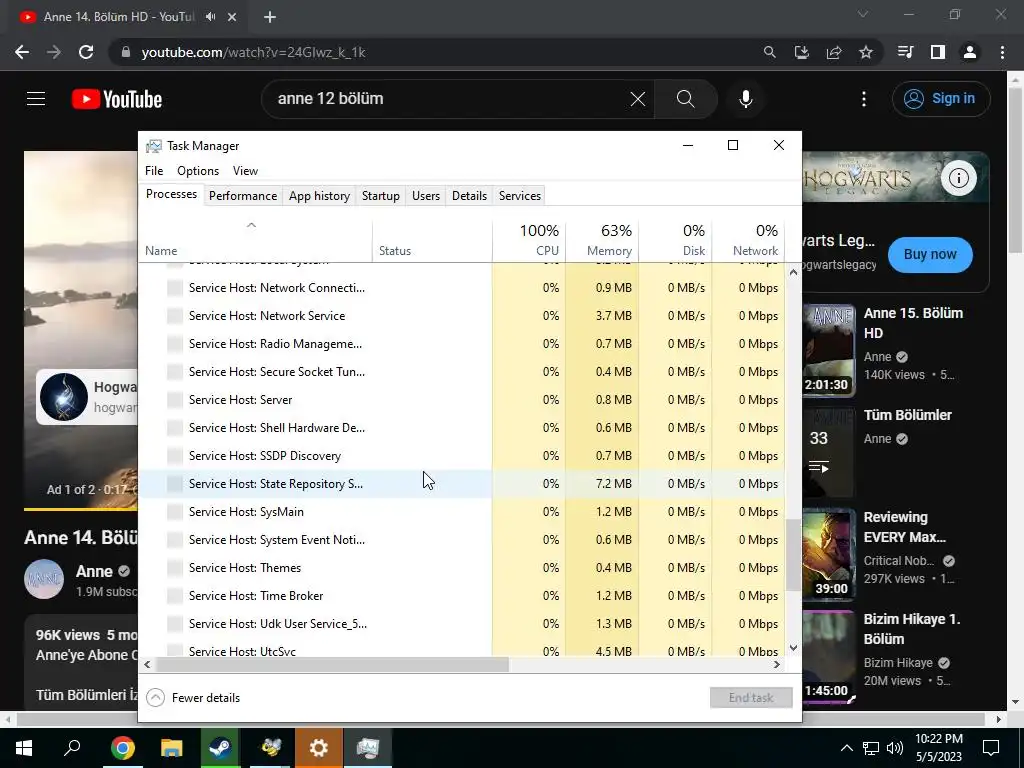Select Service Host: SysMain process row
Screen dimensions: 1024x768
click(x=462, y=512)
